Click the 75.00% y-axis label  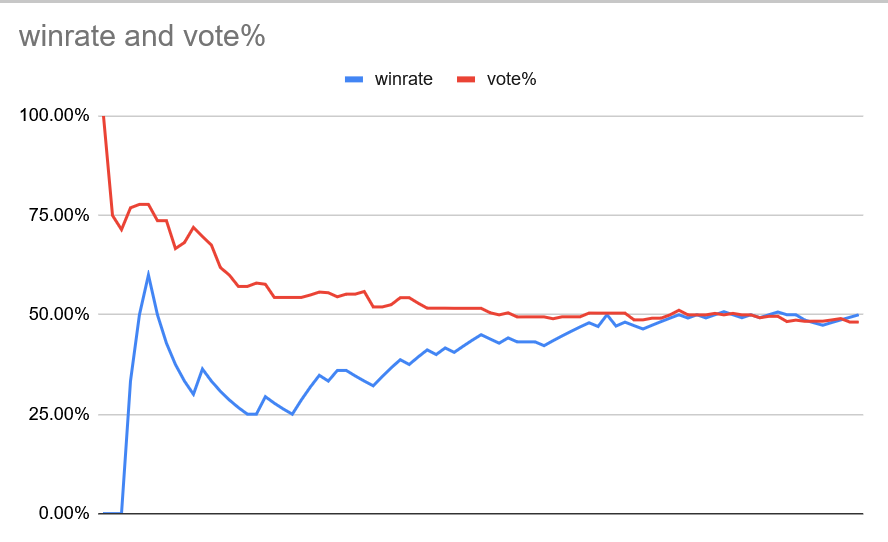point(59,215)
